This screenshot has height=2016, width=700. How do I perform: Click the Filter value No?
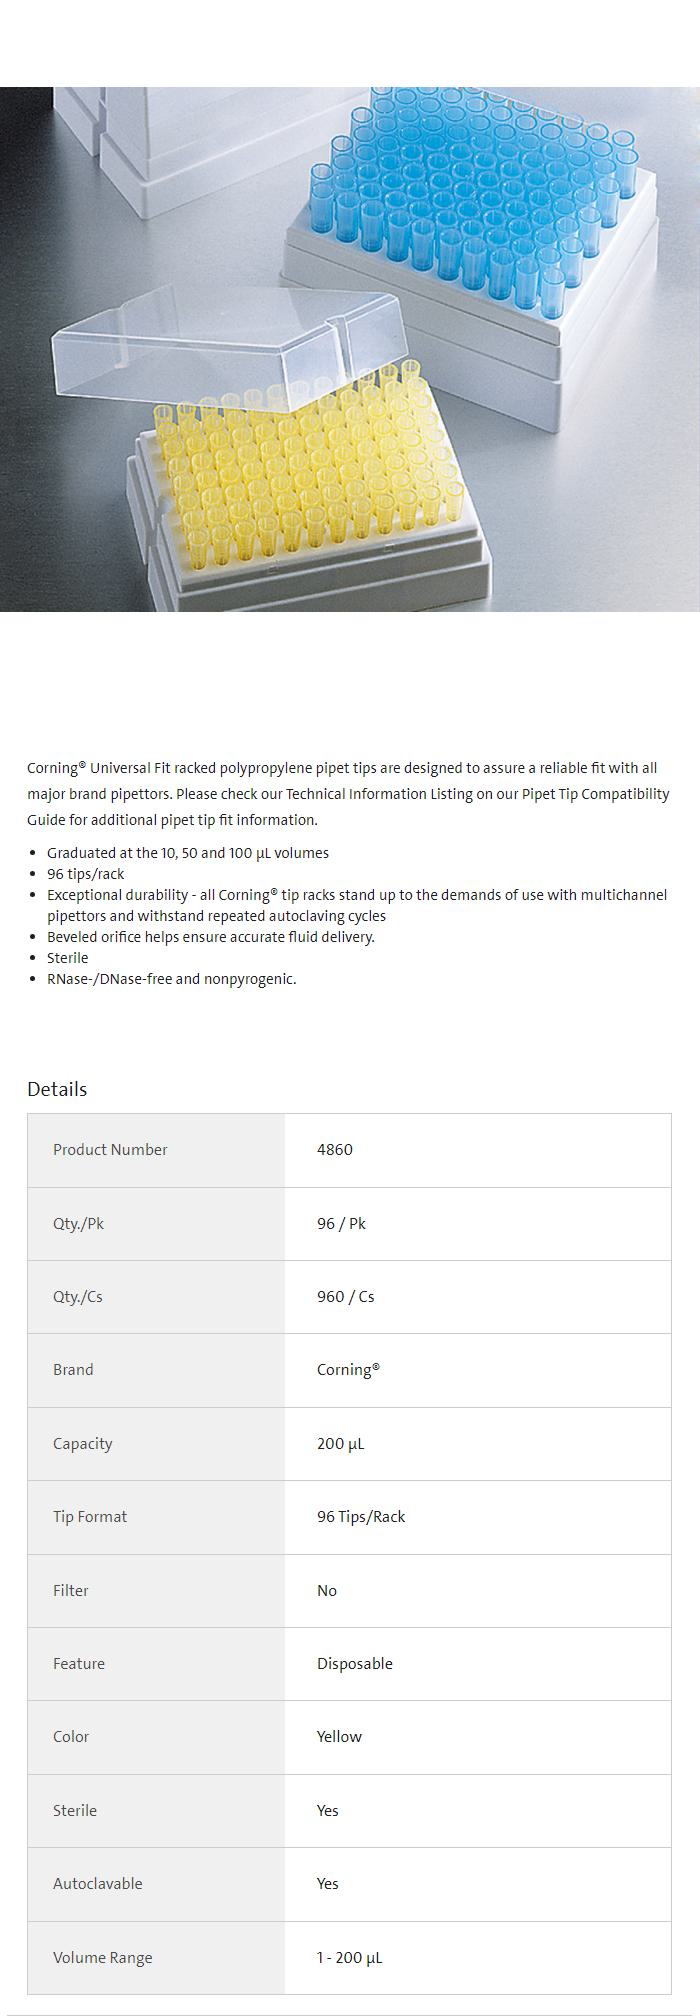(327, 1591)
